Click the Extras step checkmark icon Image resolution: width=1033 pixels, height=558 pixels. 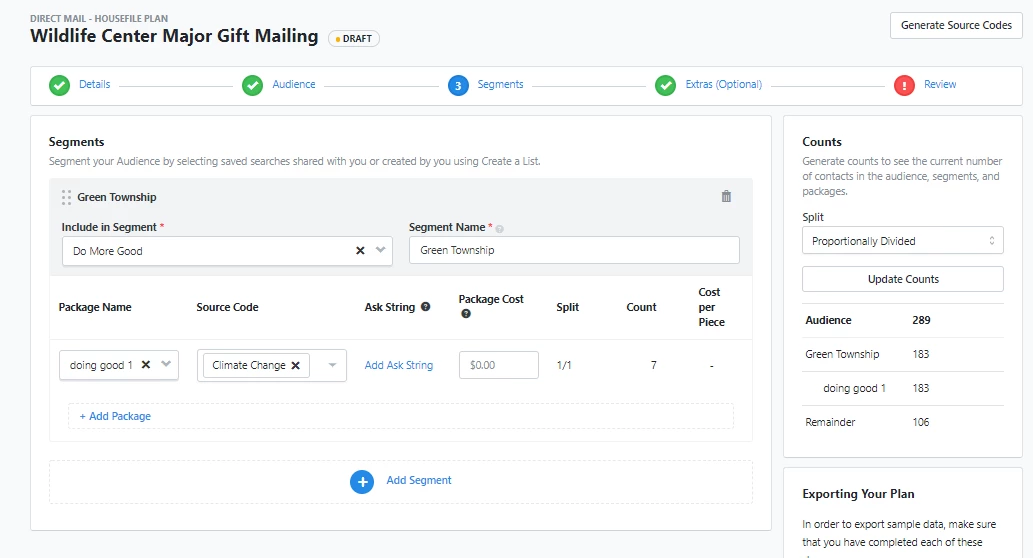coord(665,85)
